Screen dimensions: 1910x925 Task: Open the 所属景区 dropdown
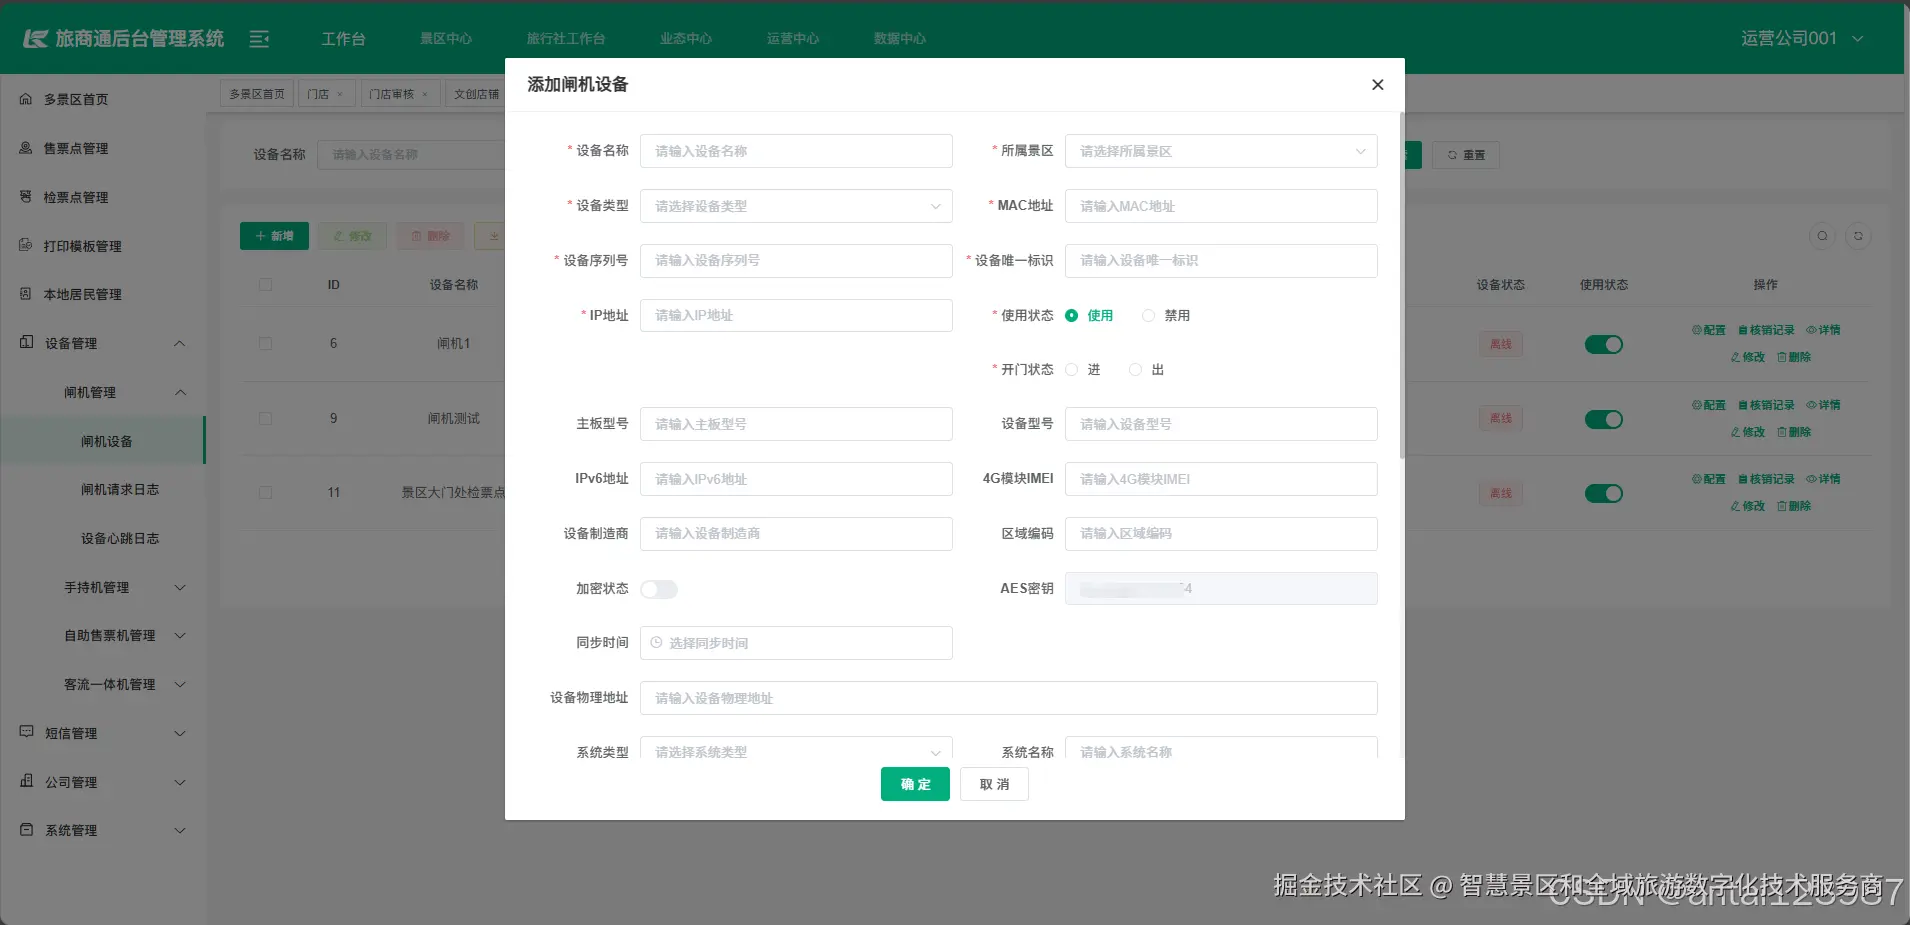(x=1221, y=151)
